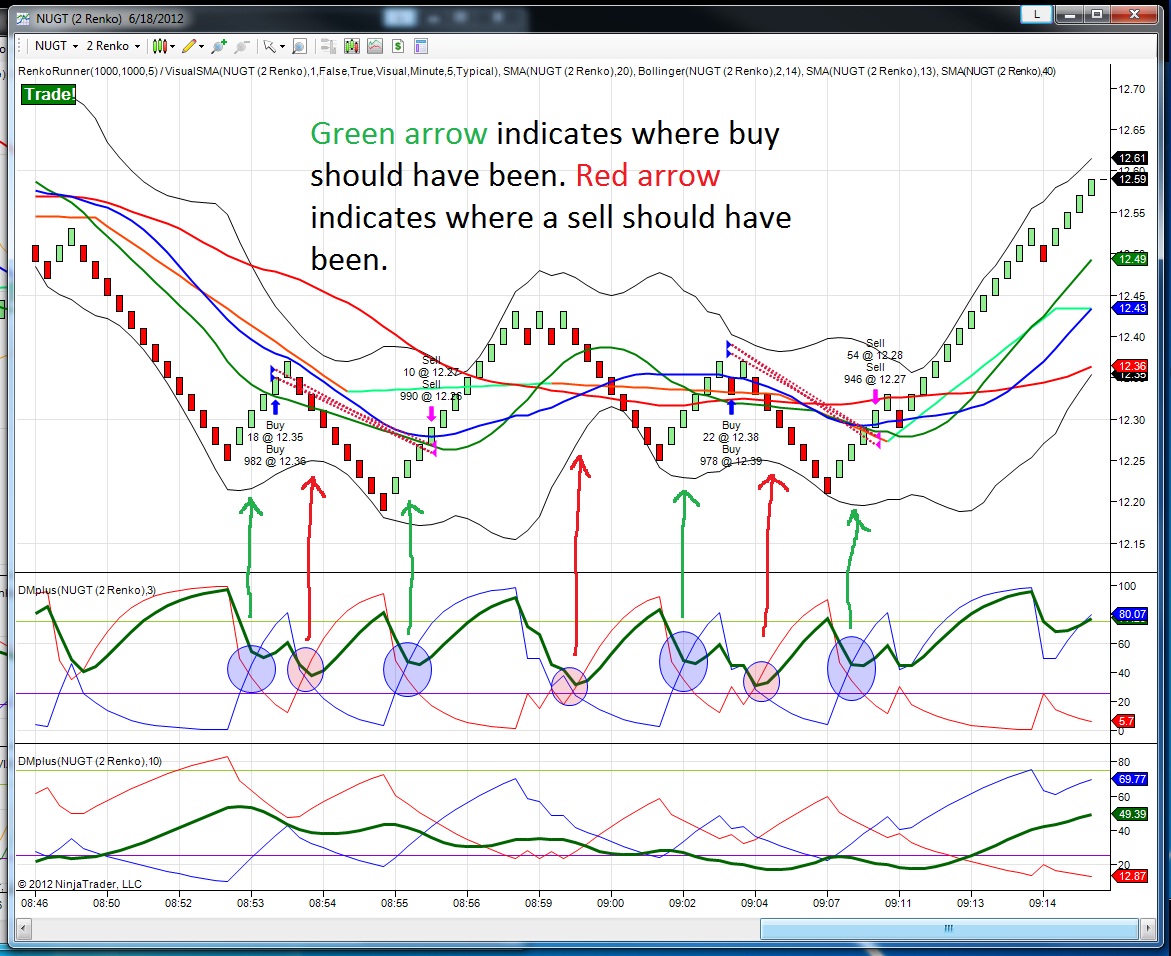Click the 09:00 time axis label
1171x956 pixels.
[x=610, y=903]
